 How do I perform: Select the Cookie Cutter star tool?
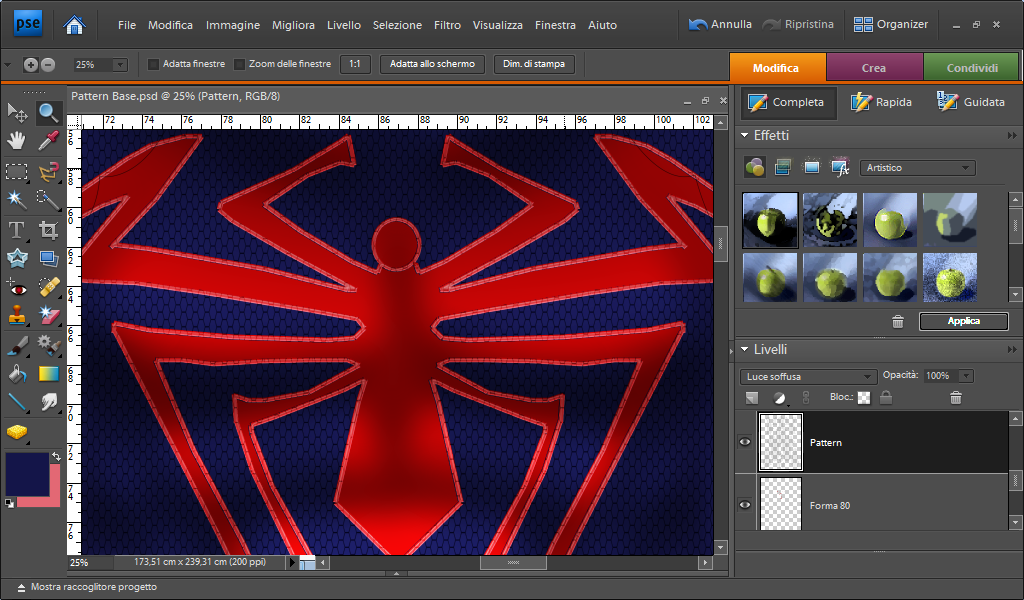tap(17, 259)
